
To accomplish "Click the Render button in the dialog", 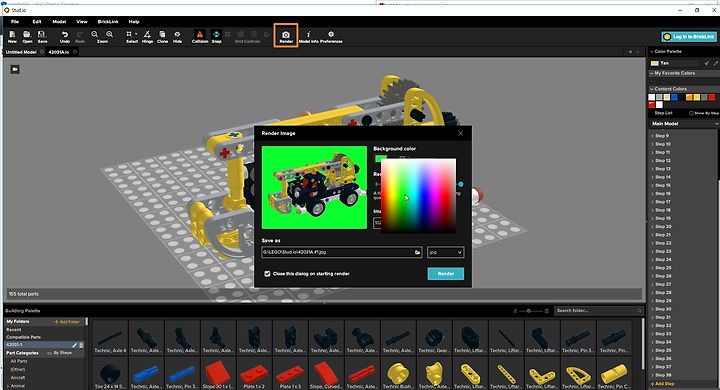I will tap(445, 274).
